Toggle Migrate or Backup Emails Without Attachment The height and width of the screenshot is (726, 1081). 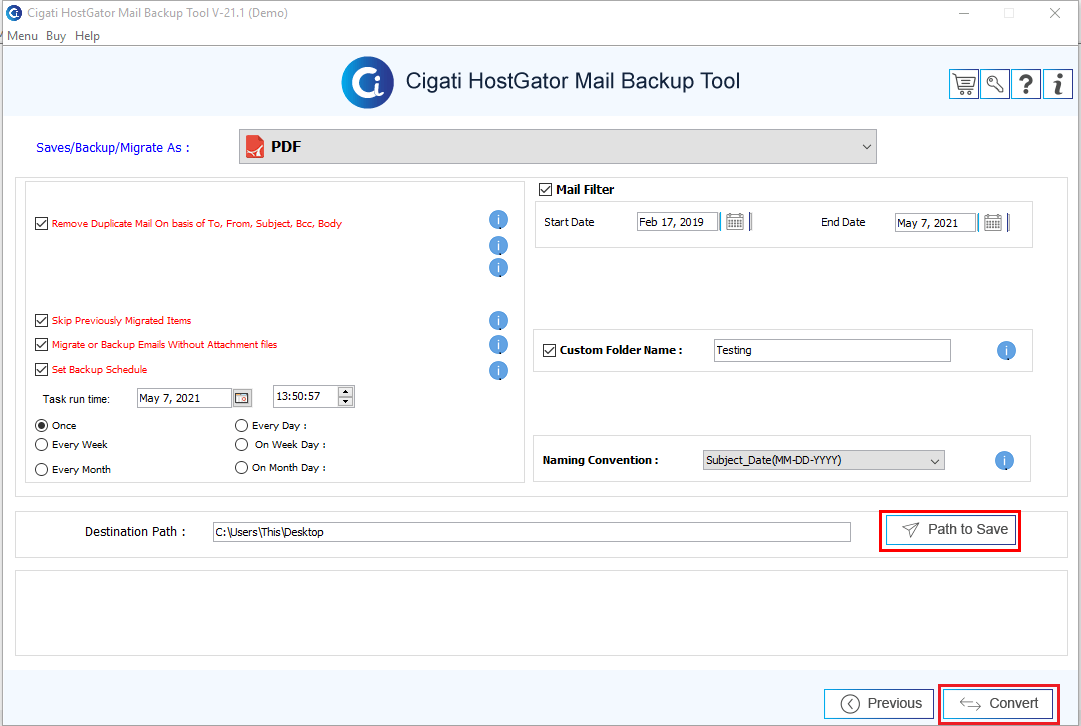click(41, 345)
